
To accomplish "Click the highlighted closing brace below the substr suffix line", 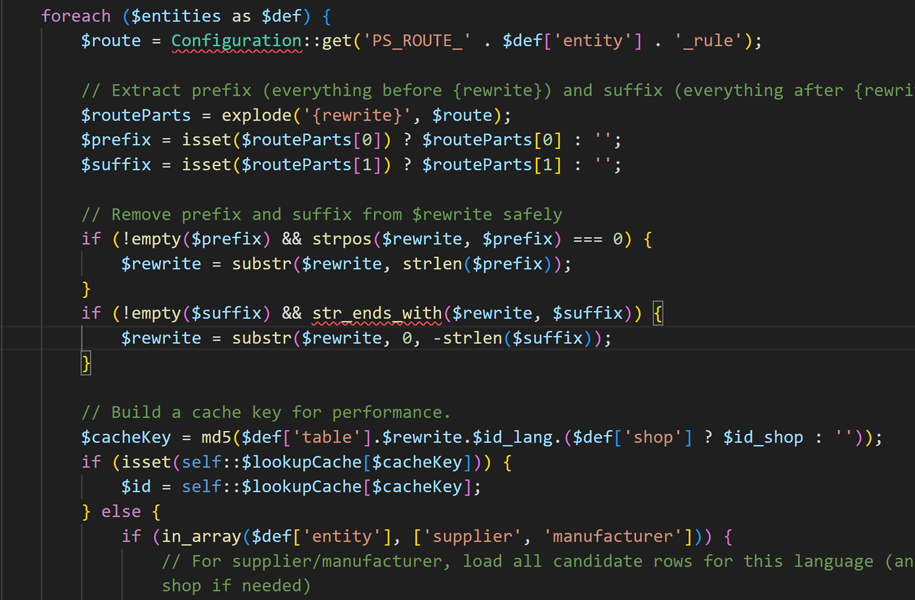I will pyautogui.click(x=86, y=363).
